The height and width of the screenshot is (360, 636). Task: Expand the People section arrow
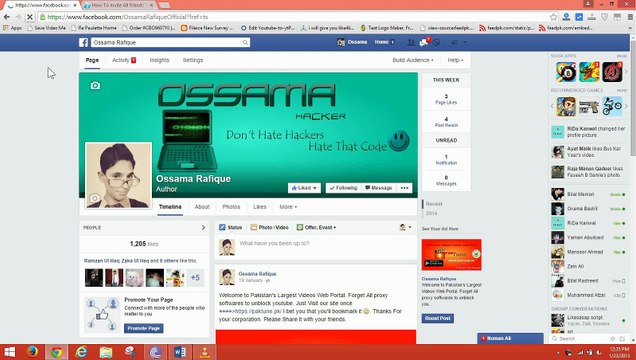pos(203,228)
